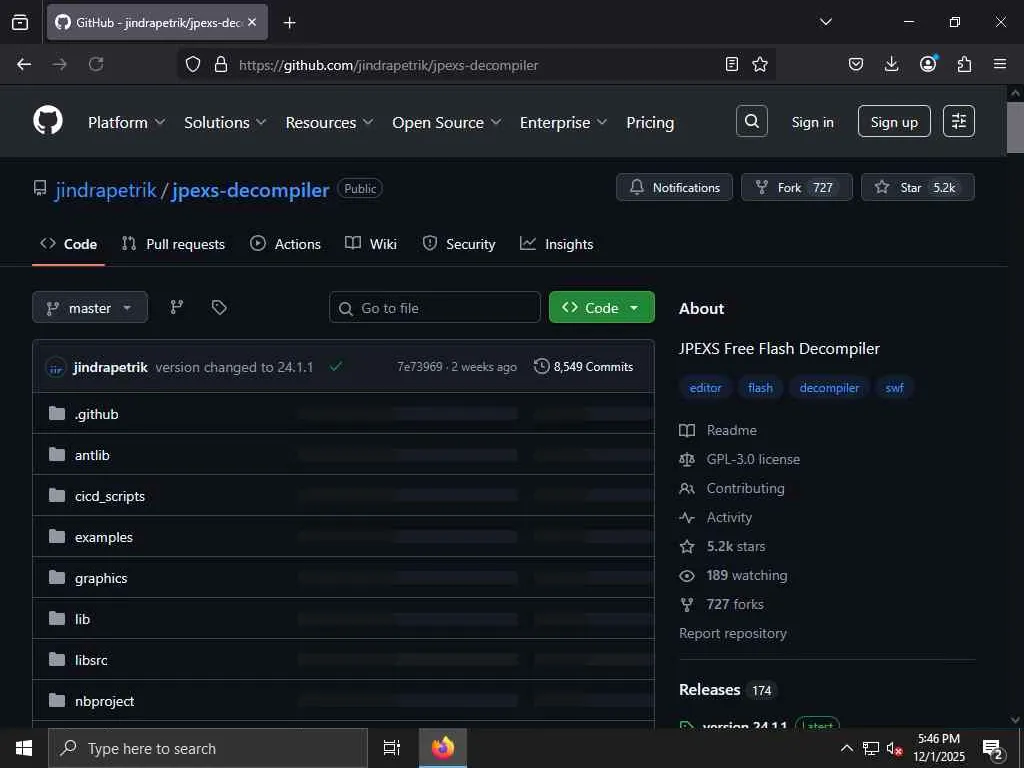Click the Windows taskbar search box

(x=208, y=748)
